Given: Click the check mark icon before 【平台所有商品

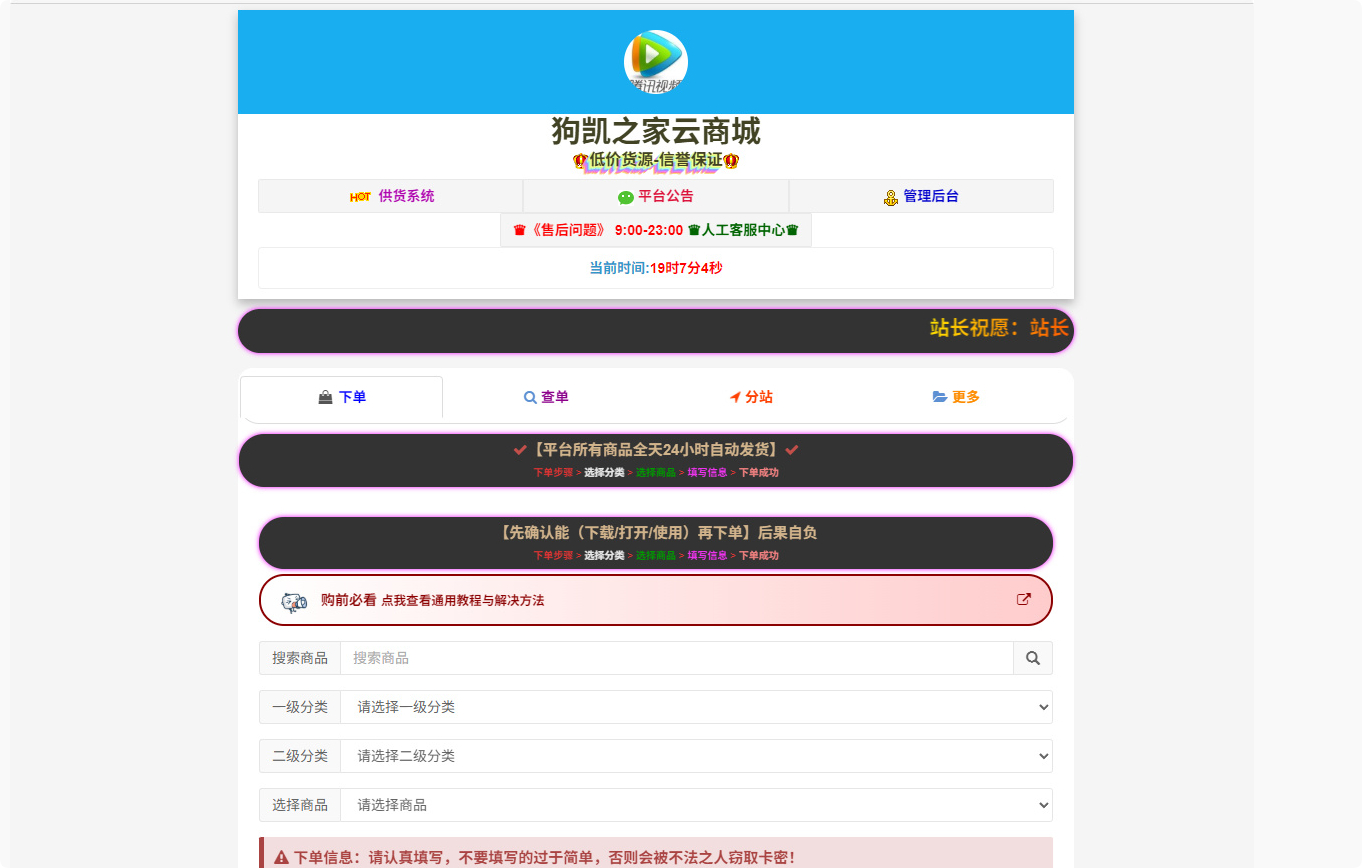Looking at the screenshot, I should click(520, 450).
